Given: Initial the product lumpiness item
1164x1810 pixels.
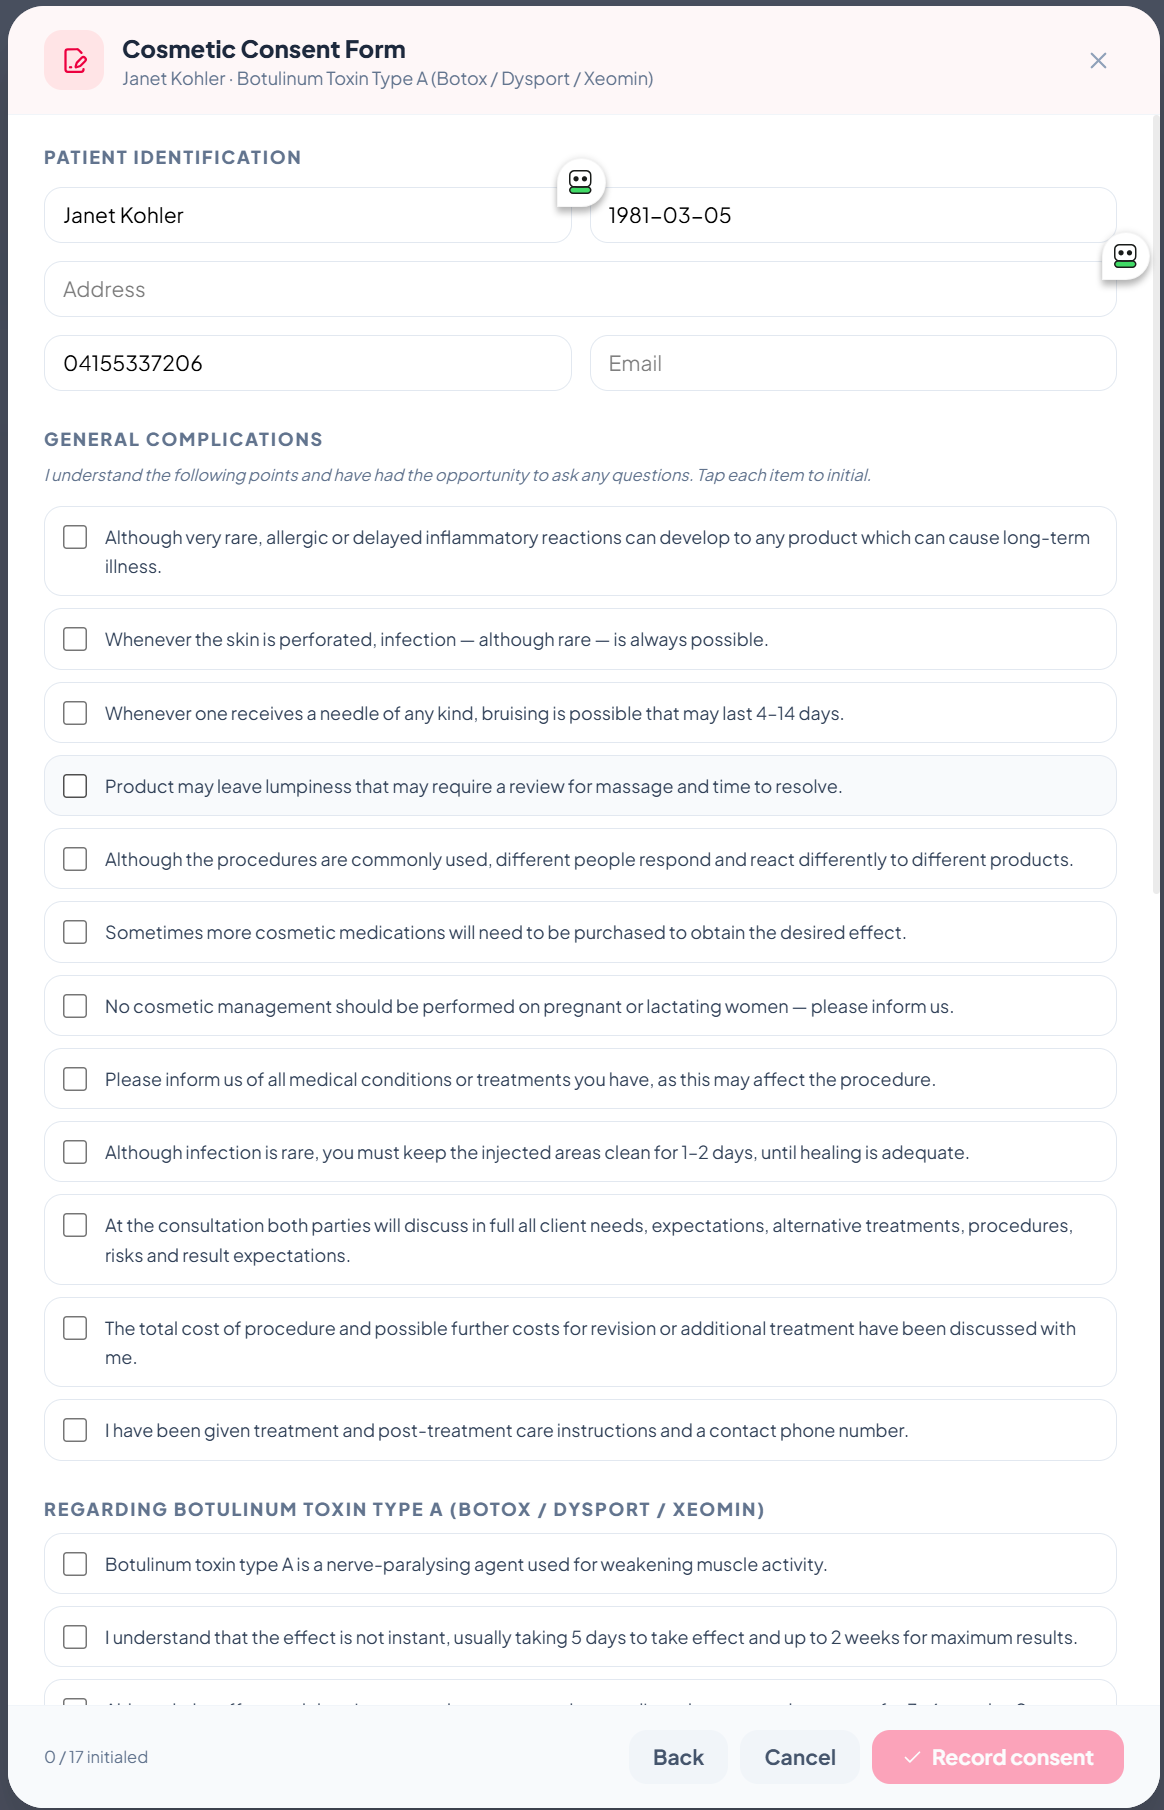Looking at the screenshot, I should pos(75,786).
